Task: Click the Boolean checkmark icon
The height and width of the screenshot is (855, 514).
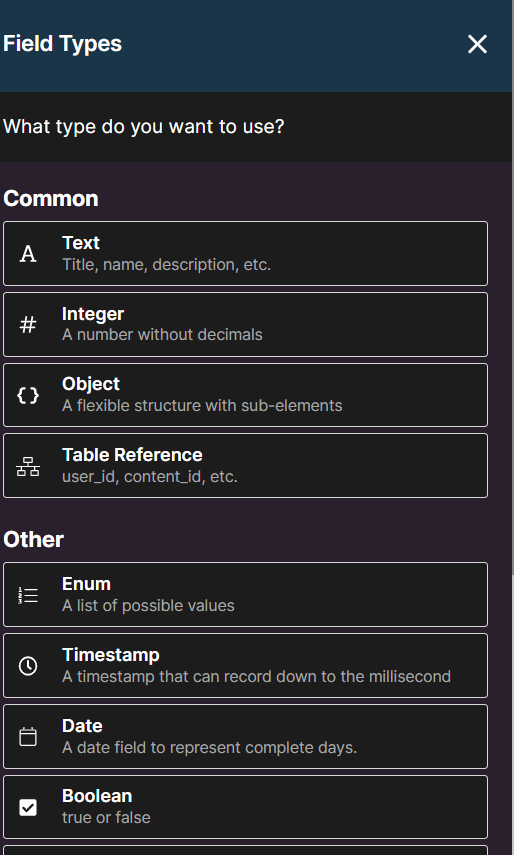Action: point(28,808)
